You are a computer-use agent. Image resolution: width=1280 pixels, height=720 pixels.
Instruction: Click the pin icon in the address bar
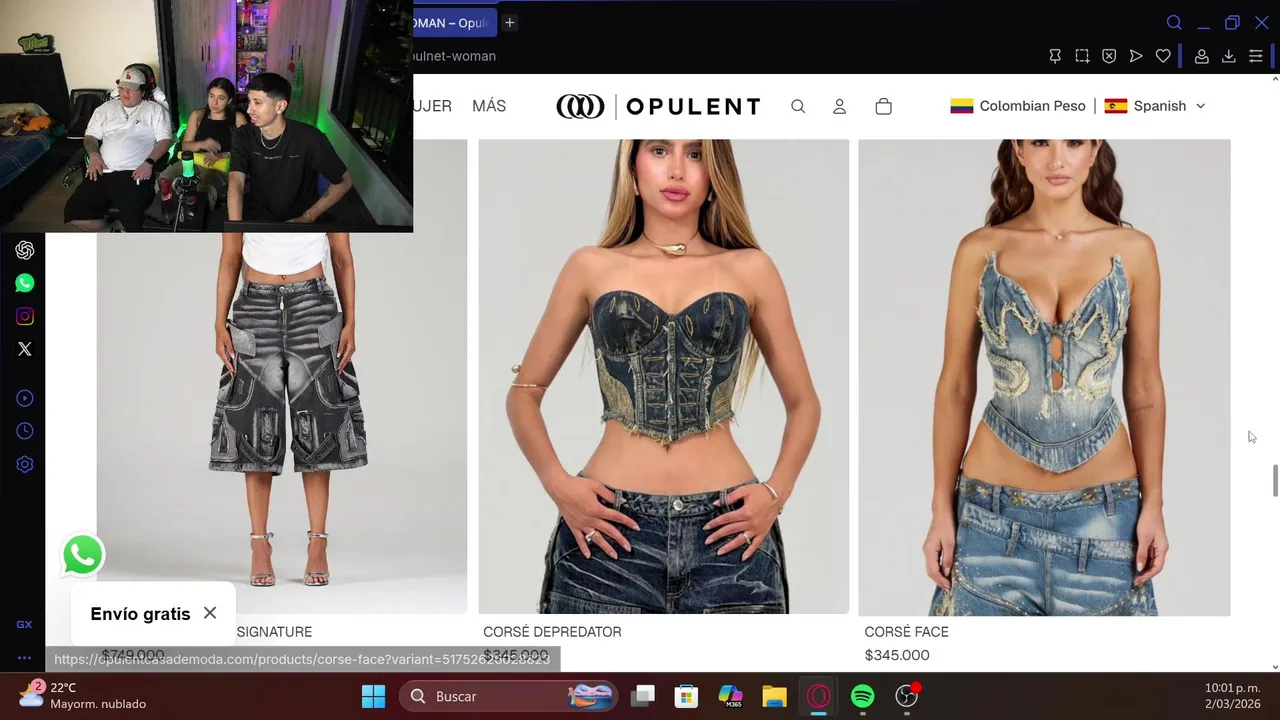click(1055, 56)
